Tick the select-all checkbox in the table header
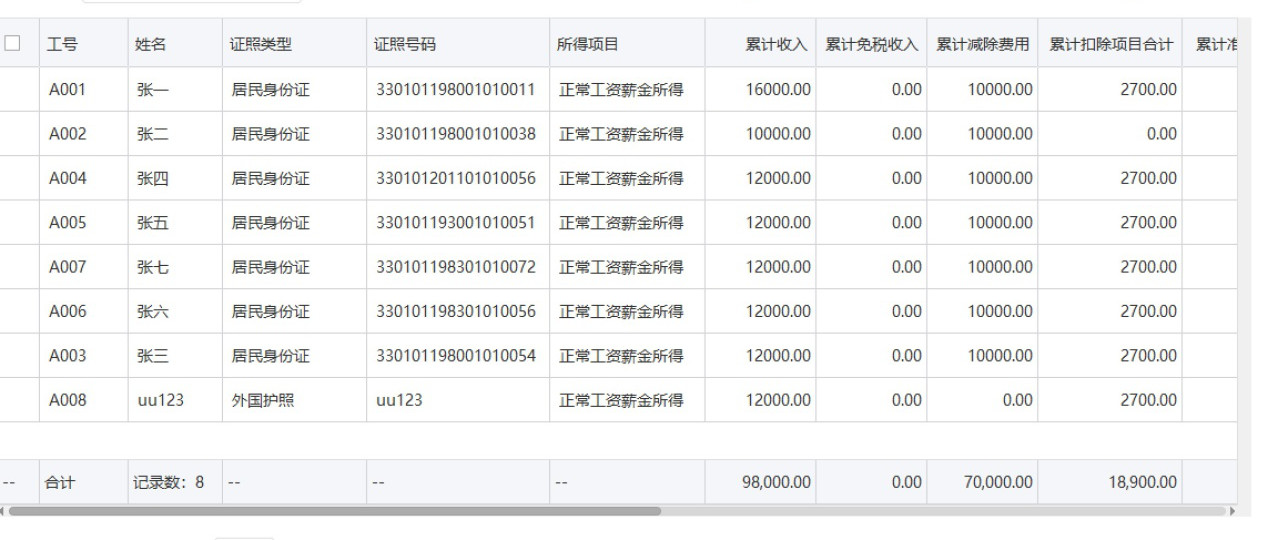The width and height of the screenshot is (1269, 540). (12, 44)
